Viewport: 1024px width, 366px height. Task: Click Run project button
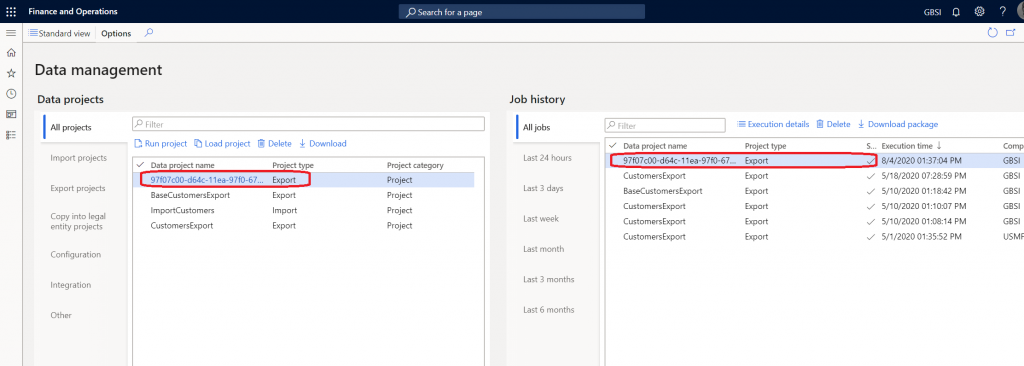(x=161, y=144)
